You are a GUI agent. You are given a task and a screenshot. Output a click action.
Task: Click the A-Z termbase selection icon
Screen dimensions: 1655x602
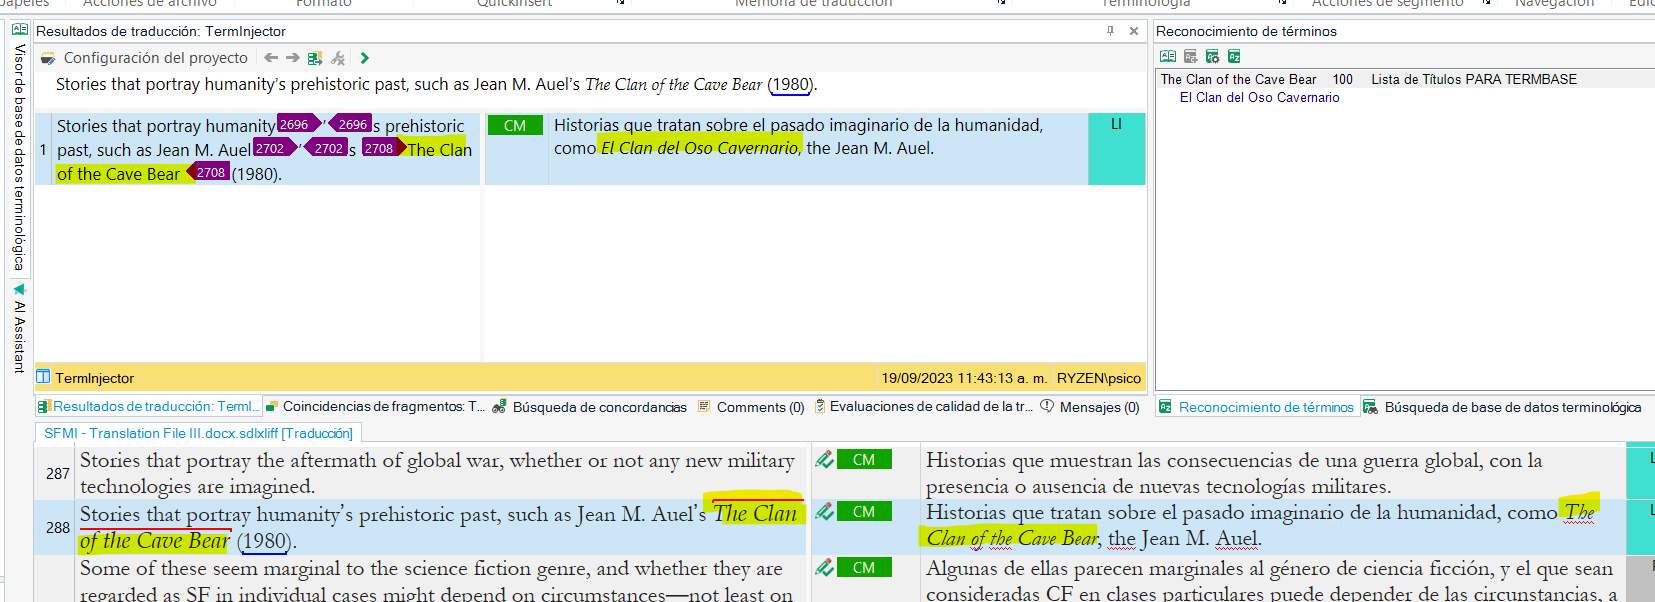pyautogui.click(x=1234, y=57)
